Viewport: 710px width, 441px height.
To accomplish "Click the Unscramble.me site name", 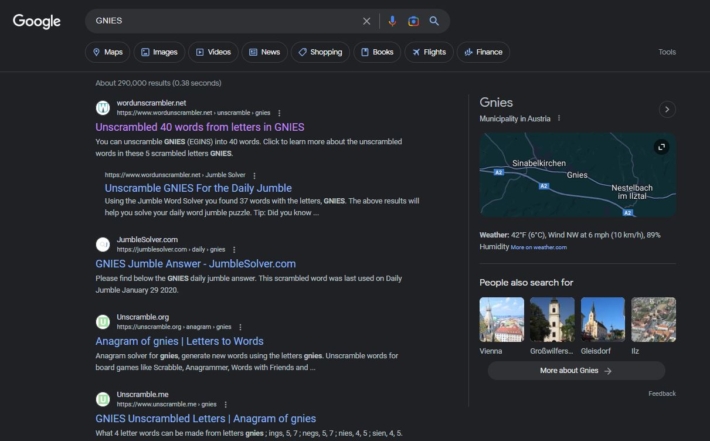I will (142, 394).
